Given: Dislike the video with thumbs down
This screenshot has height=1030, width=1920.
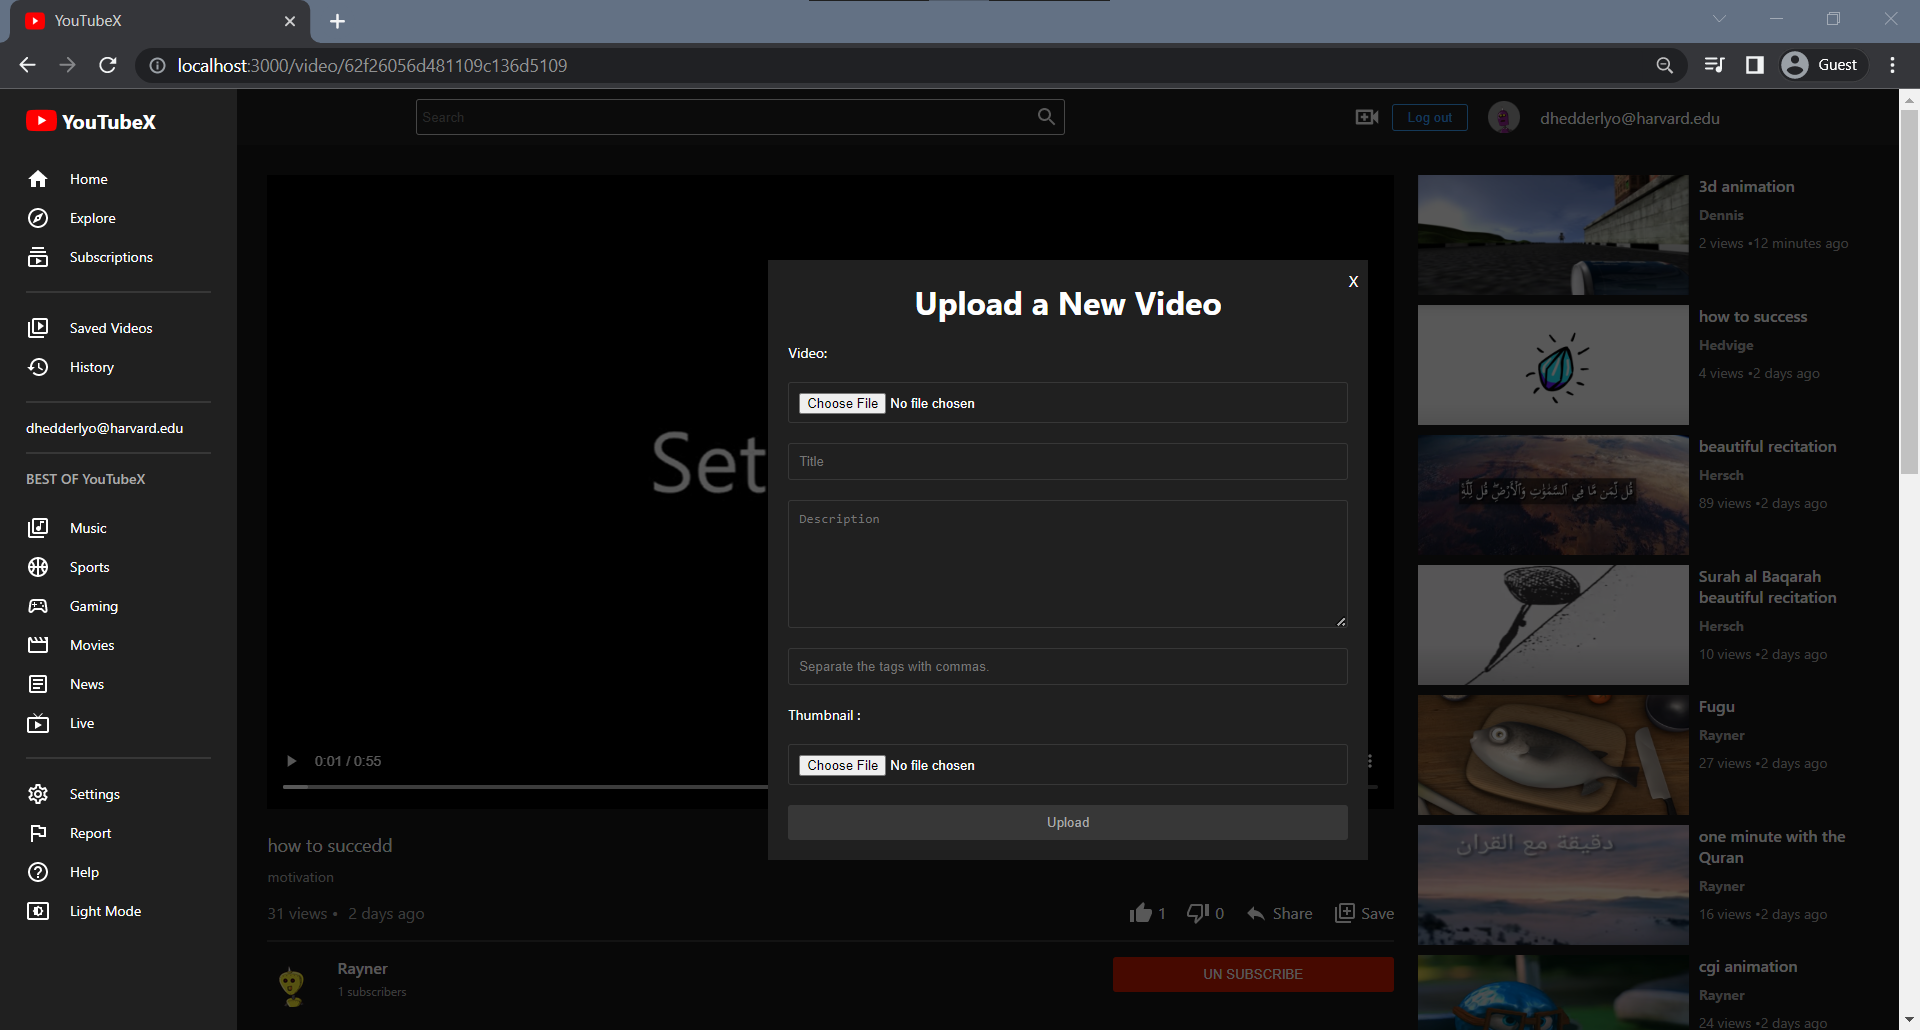Looking at the screenshot, I should [x=1197, y=913].
